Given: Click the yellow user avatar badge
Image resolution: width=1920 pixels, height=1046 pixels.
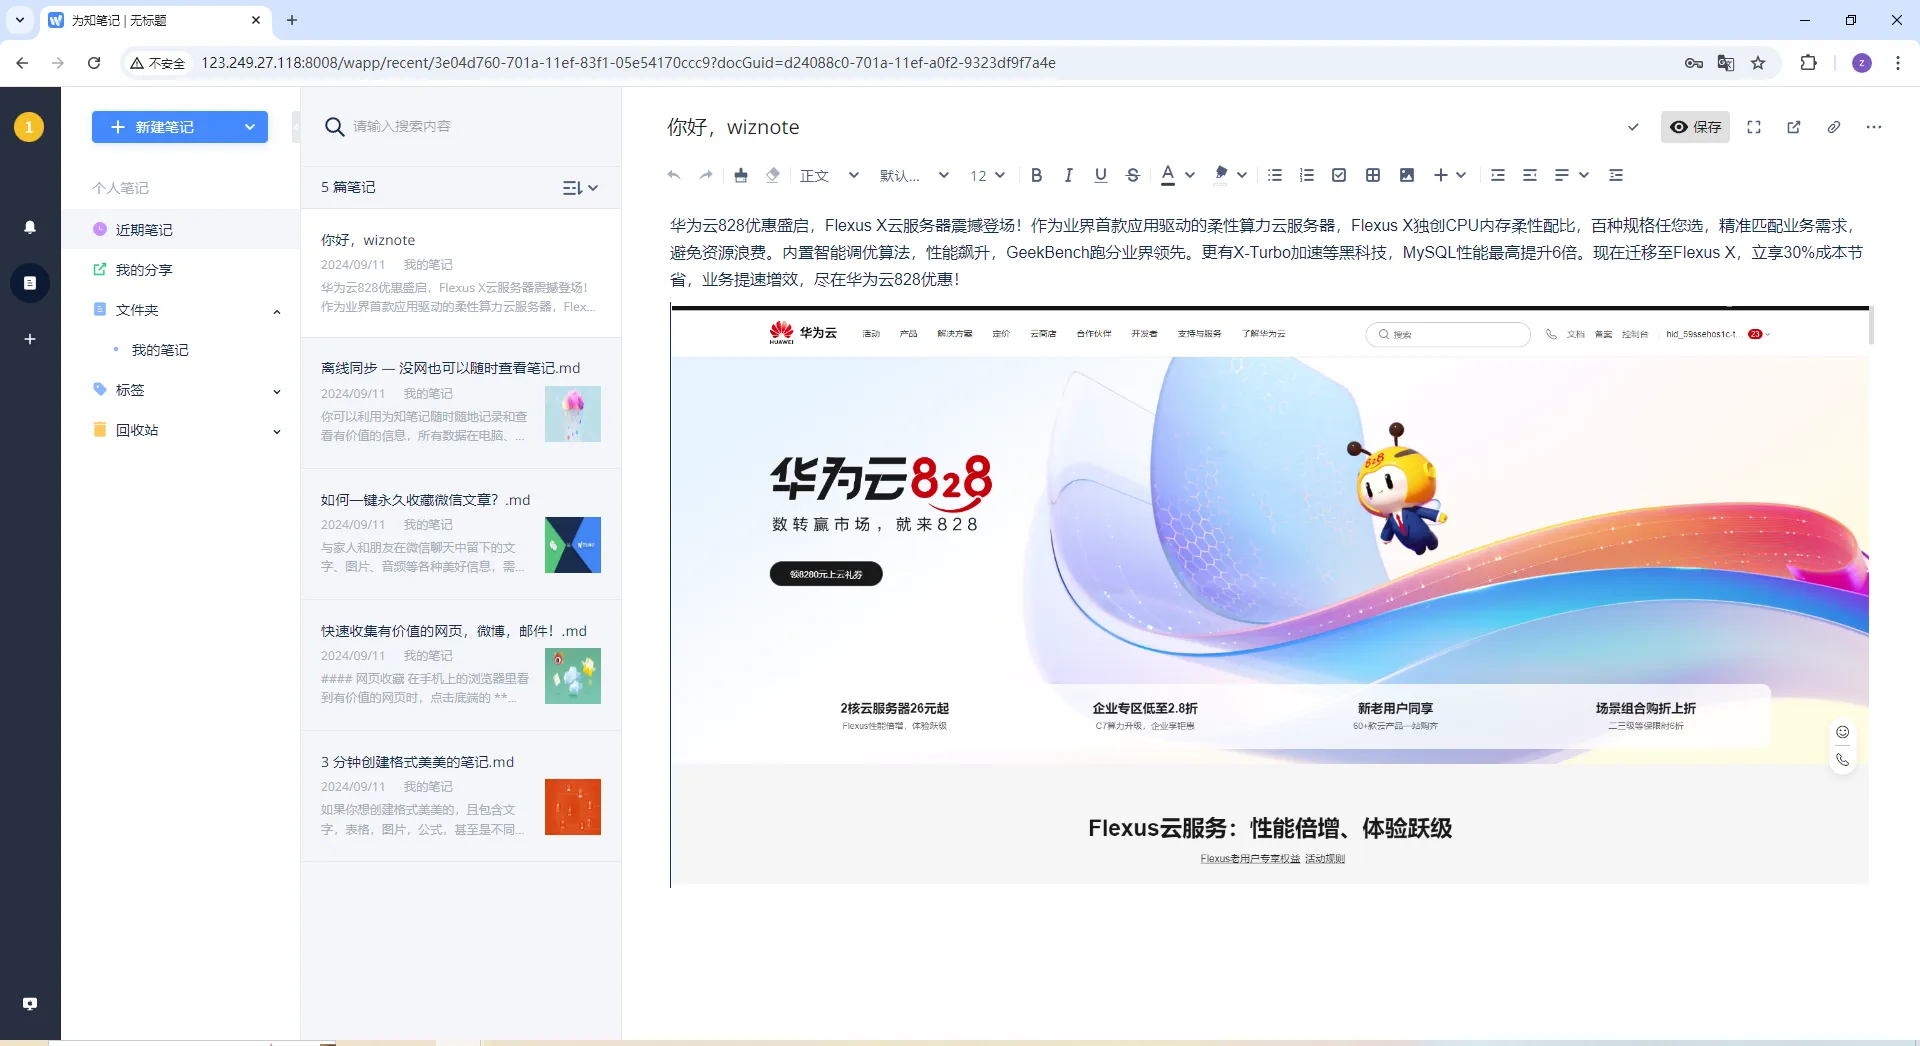Looking at the screenshot, I should click(29, 127).
